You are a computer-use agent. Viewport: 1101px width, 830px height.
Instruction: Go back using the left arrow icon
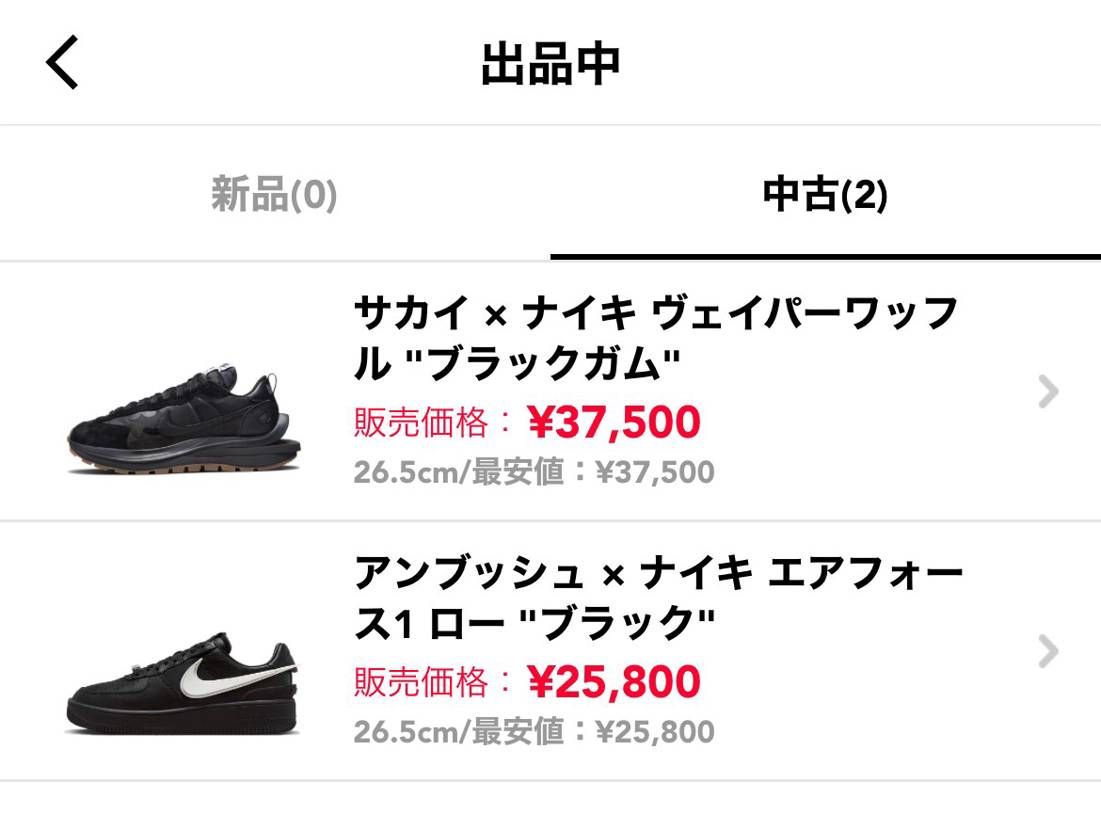62,62
